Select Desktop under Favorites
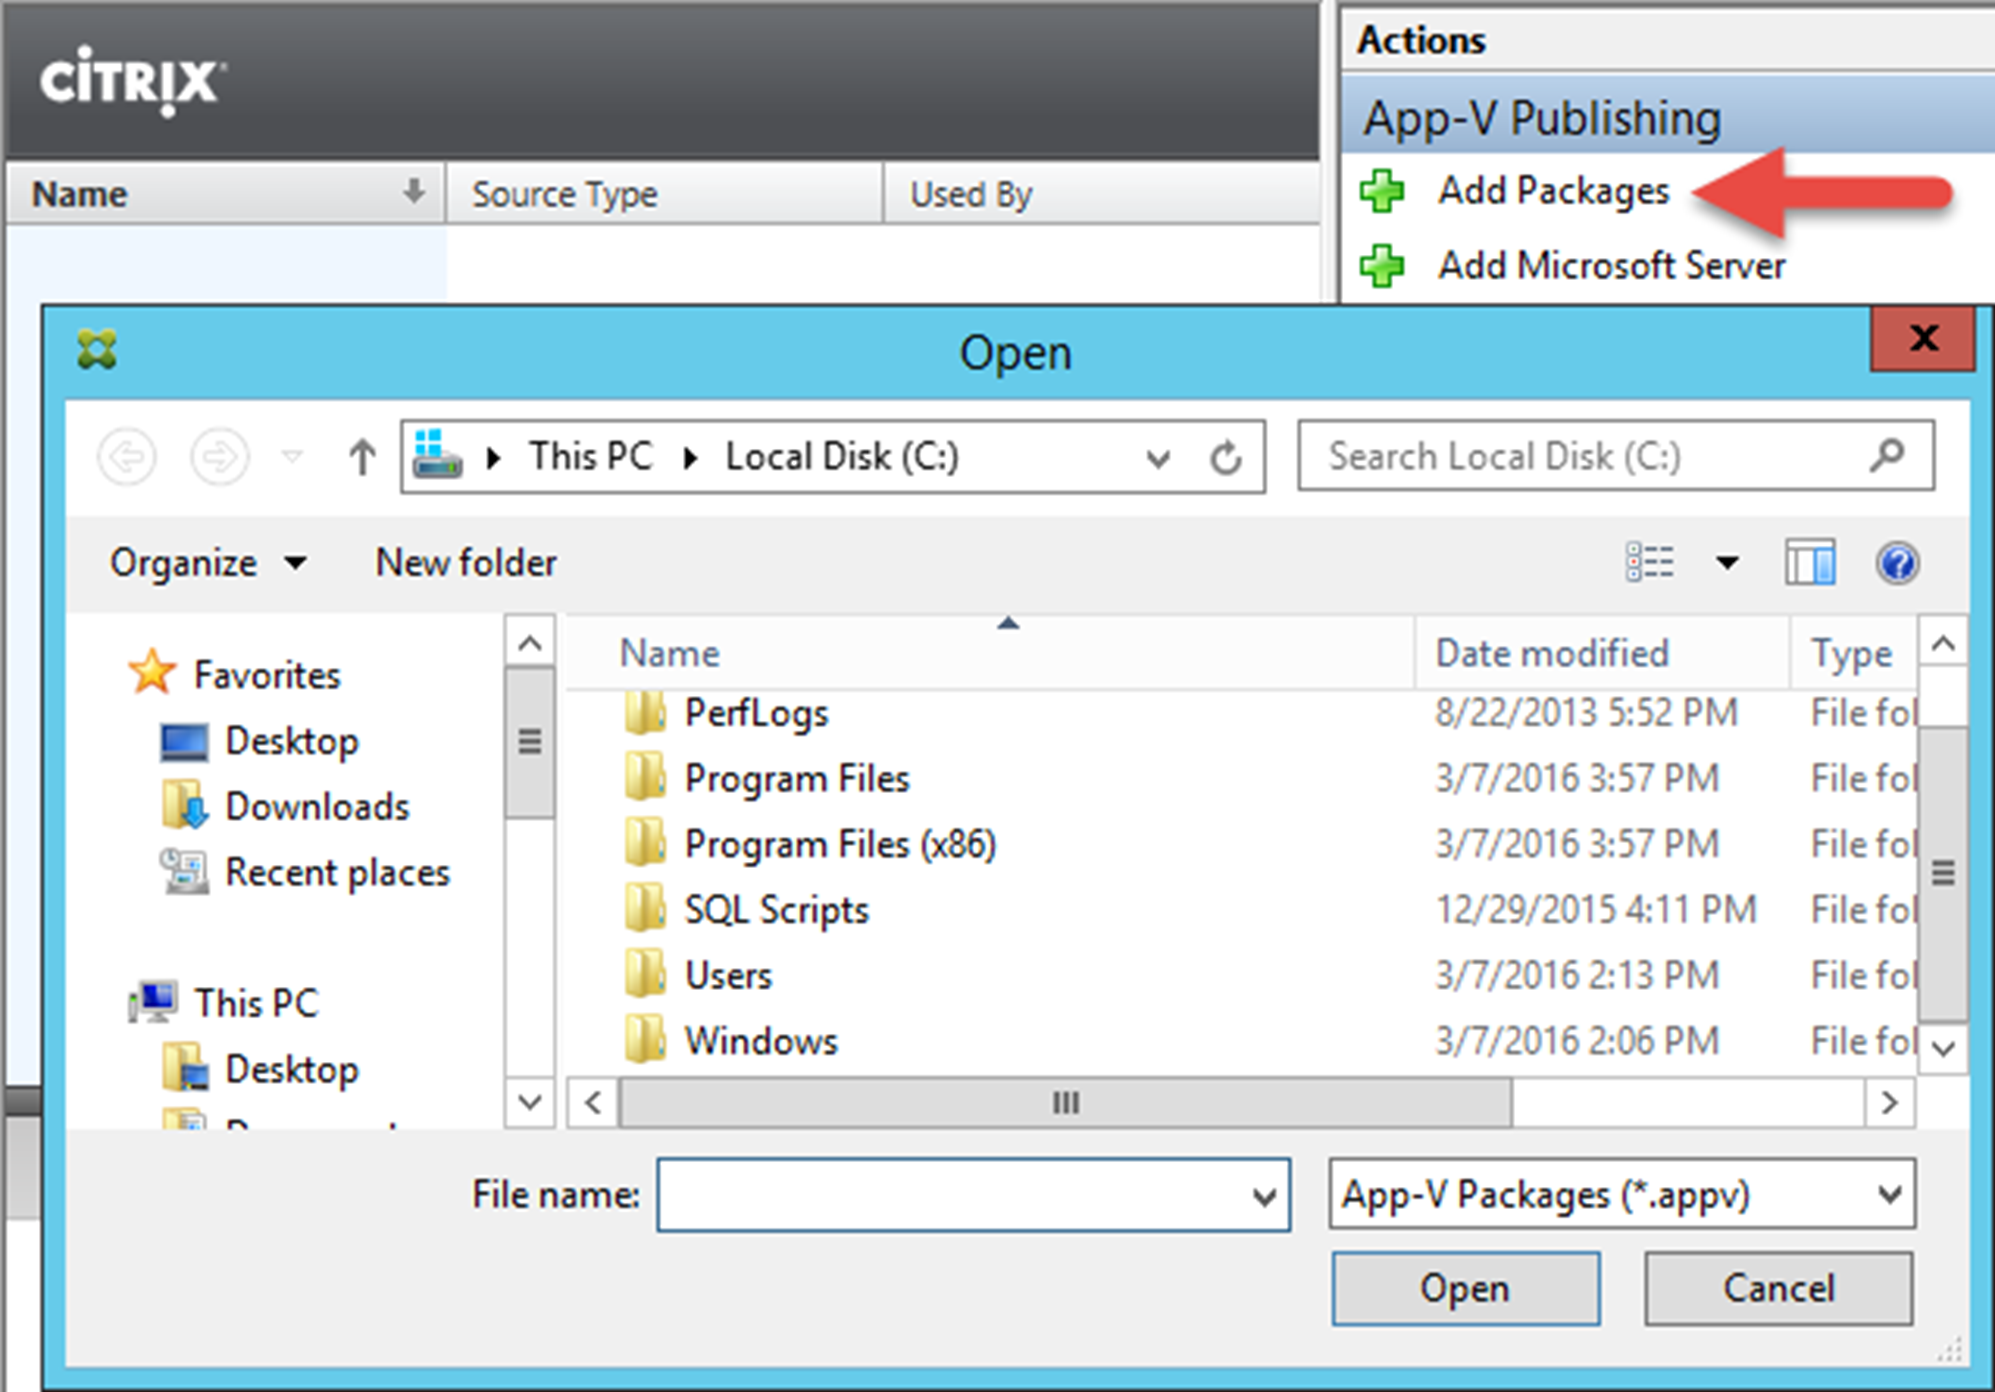Screen dimensions: 1995x1392 [x=292, y=741]
